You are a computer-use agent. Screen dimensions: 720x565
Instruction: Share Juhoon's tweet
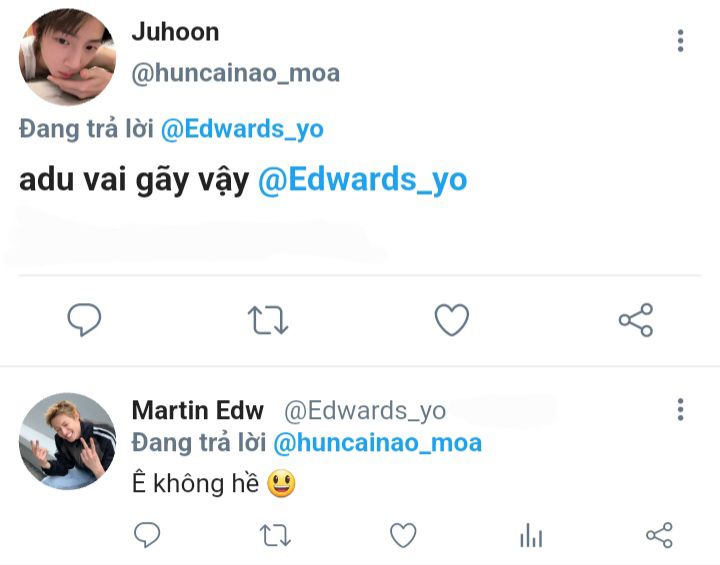[636, 320]
